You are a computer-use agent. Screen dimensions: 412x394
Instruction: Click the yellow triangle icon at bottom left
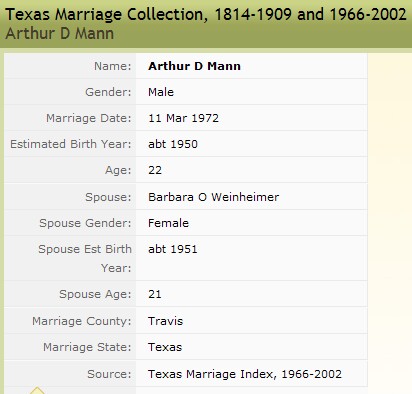coord(37,390)
